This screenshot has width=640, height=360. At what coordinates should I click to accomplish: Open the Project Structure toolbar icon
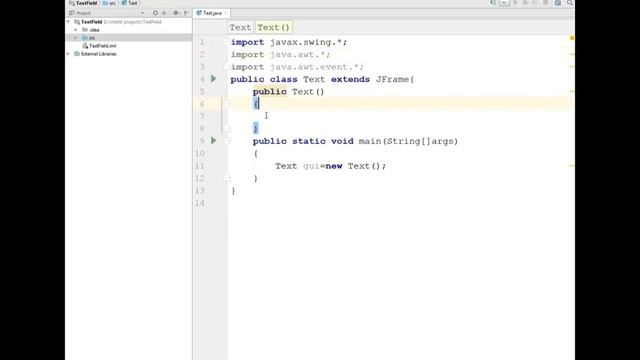pos(558,3)
